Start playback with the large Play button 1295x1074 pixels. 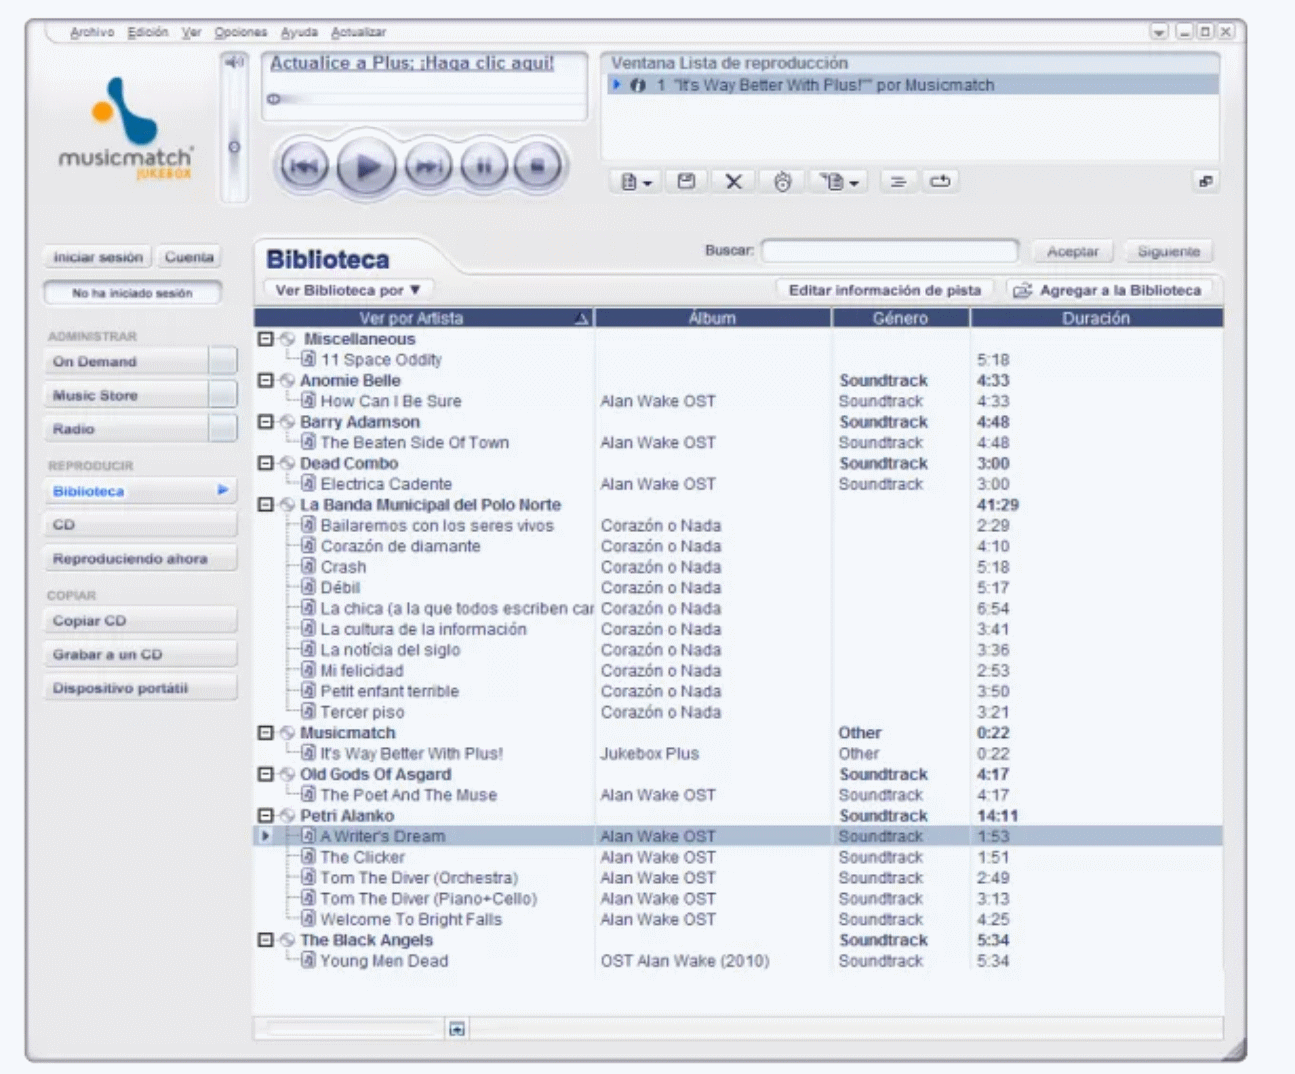tap(366, 166)
